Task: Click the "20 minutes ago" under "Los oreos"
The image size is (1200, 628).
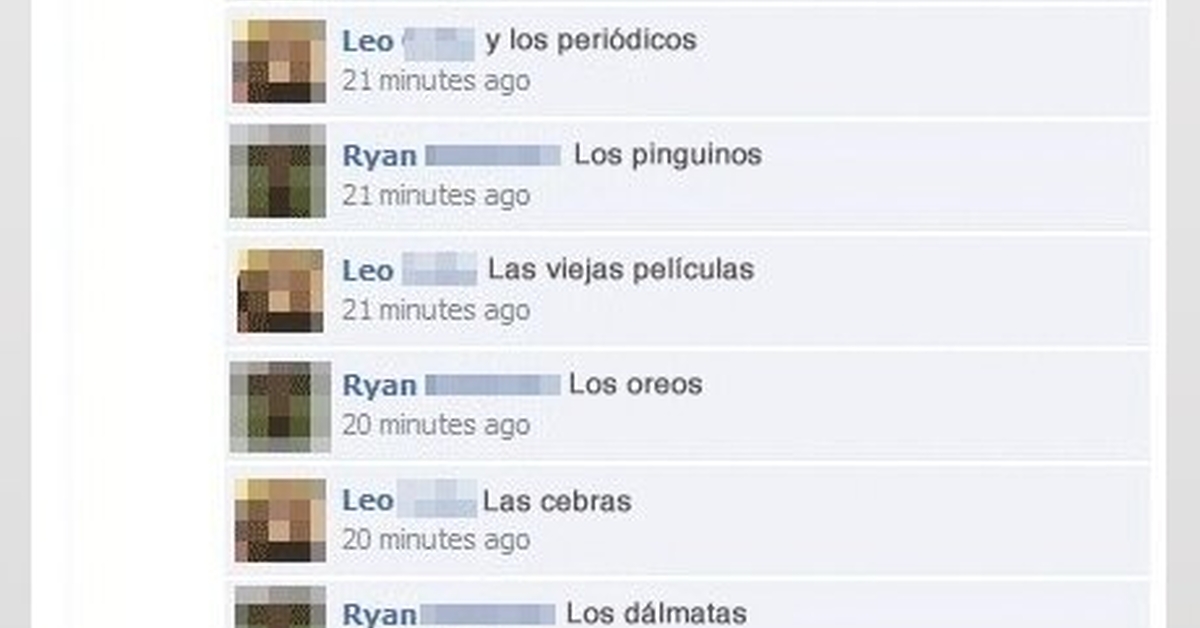Action: coord(436,425)
